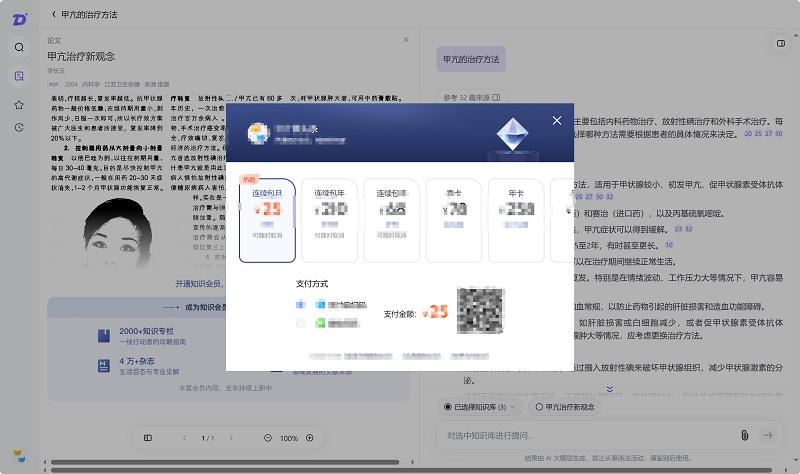Open history clock icon in sidebar
The image size is (800, 474).
pos(19,128)
